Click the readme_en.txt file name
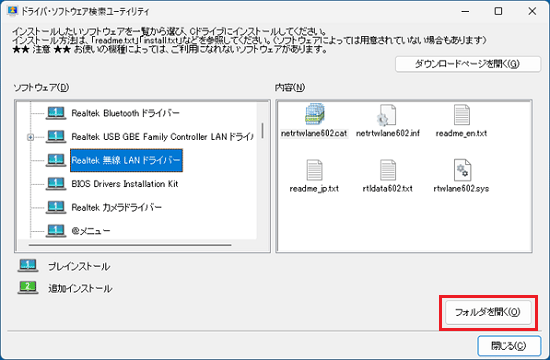This screenshot has height=360, width=550. click(461, 133)
